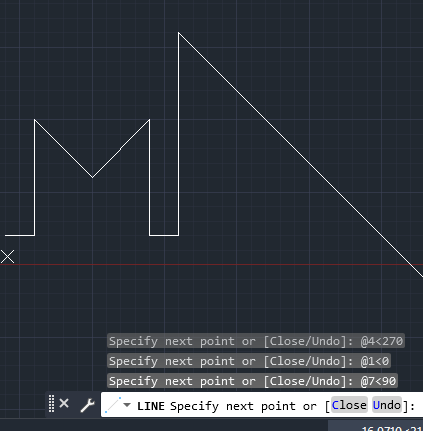The height and width of the screenshot is (431, 423).
Task: Open command line Customize wrench menu
Action: (x=87, y=405)
